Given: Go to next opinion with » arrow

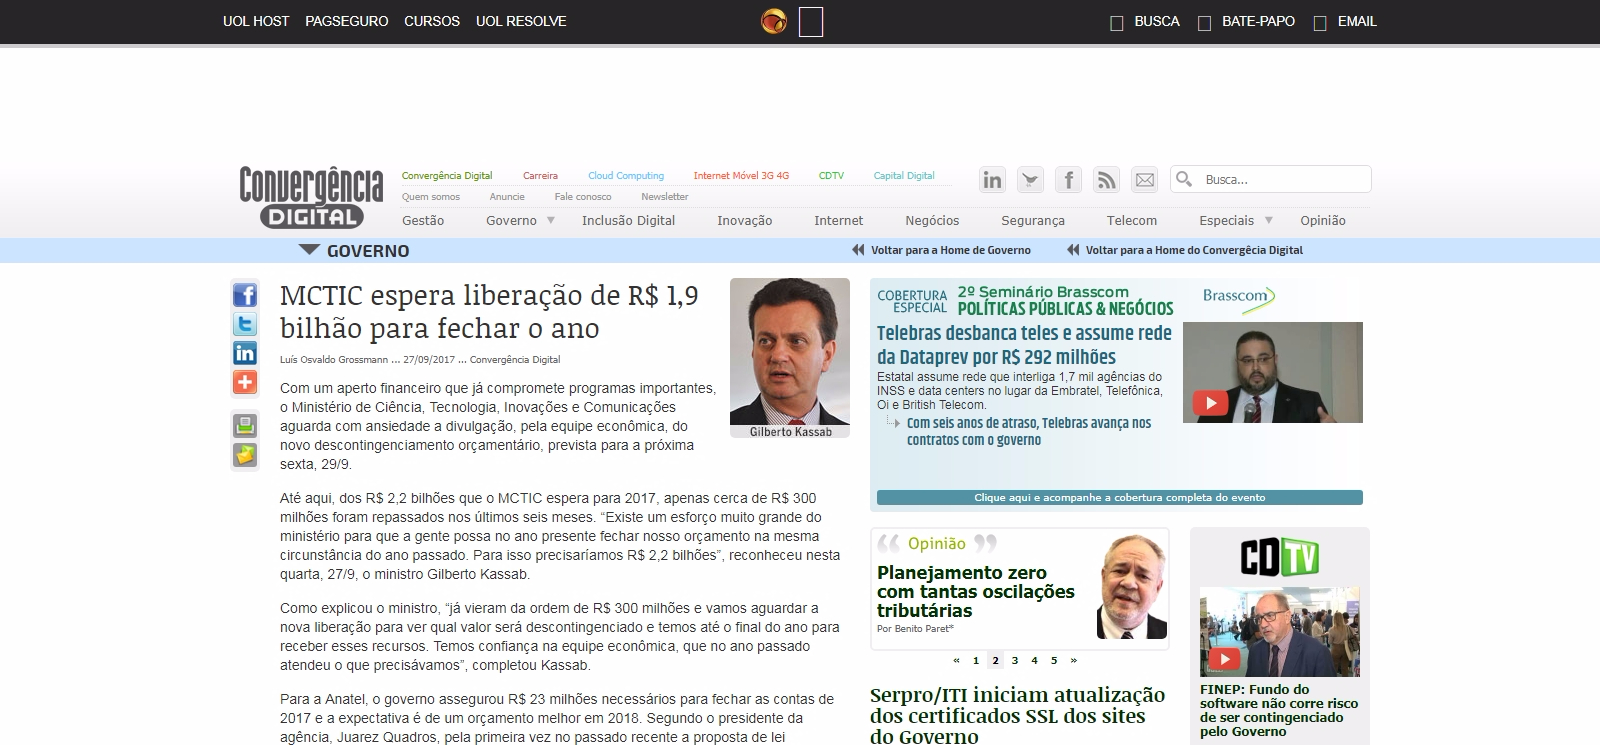Looking at the screenshot, I should point(1074,660).
